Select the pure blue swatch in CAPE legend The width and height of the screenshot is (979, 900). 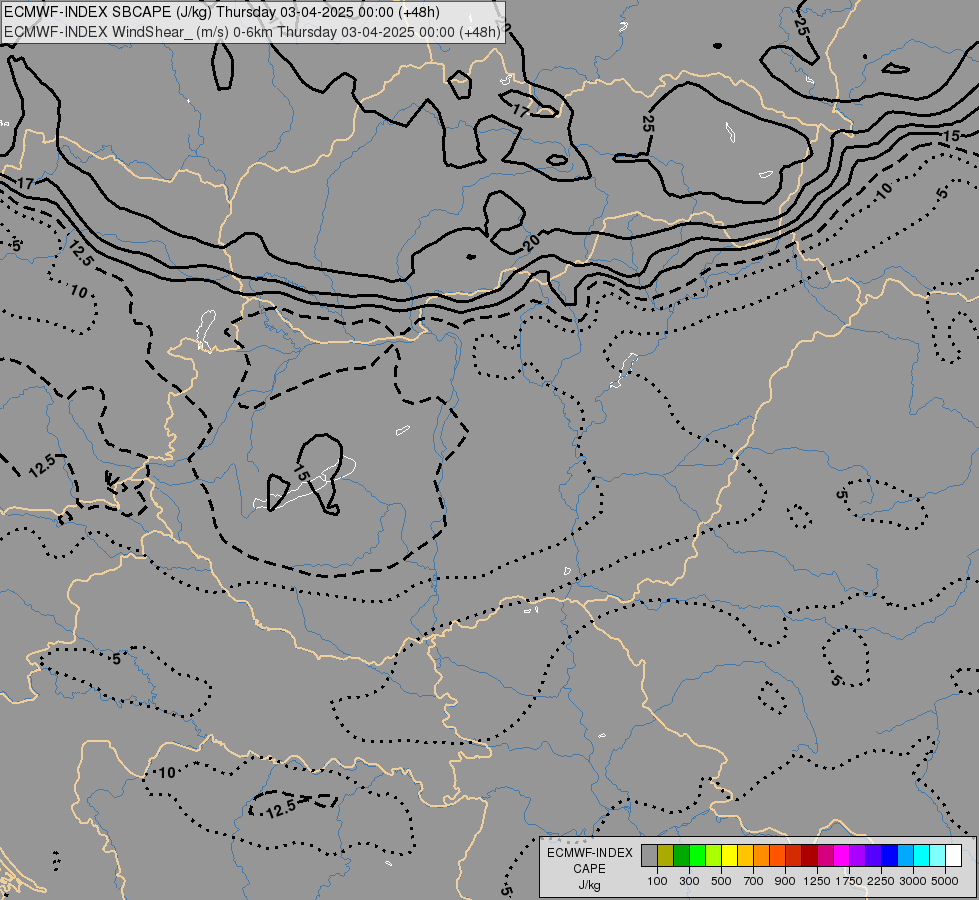tap(889, 855)
